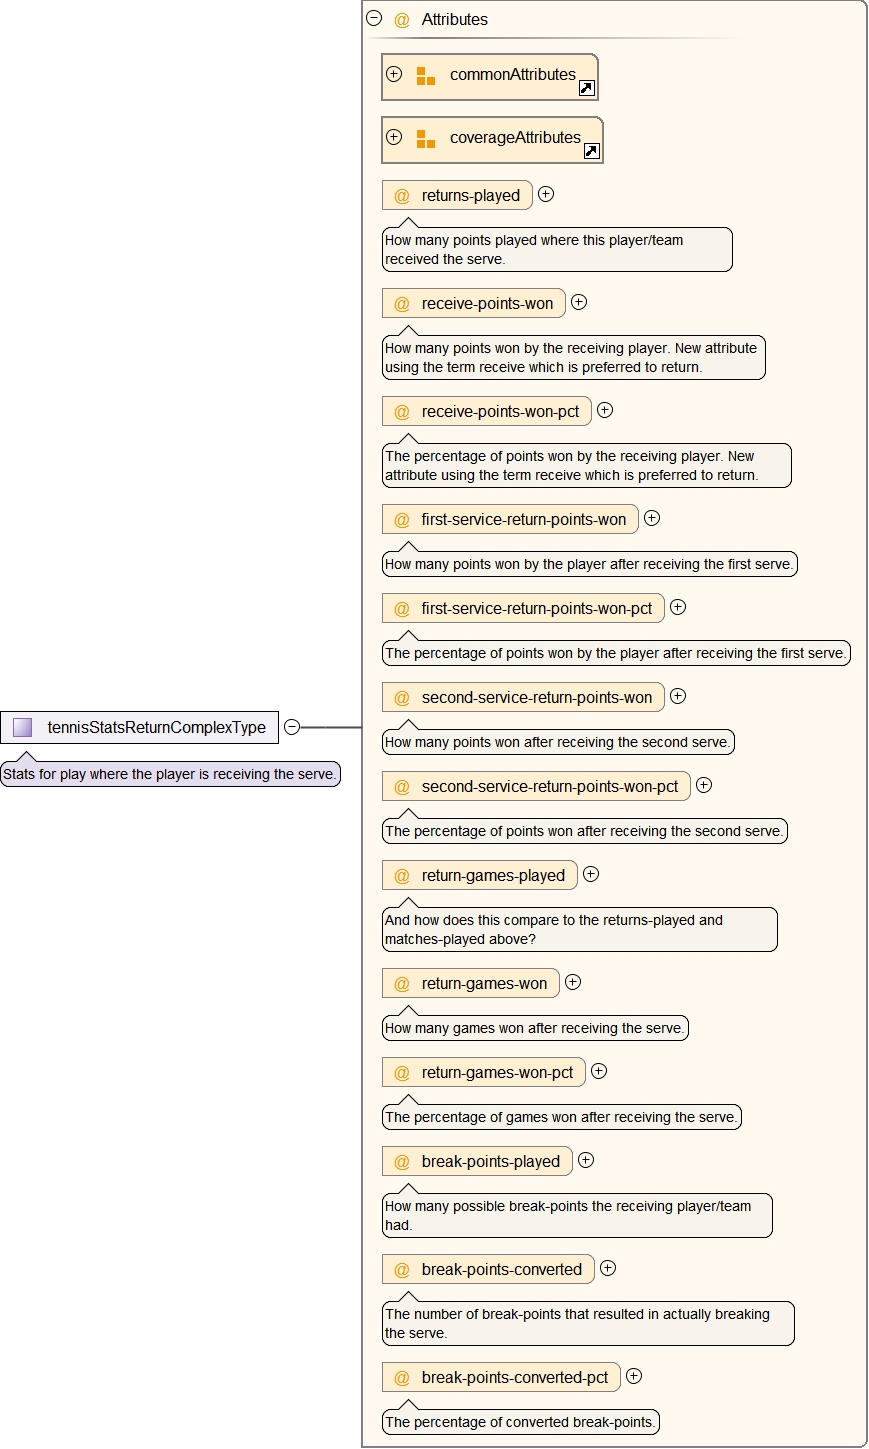
Task: Click the purple tennisStatsReturnComplexType square icon
Action: click(x=22, y=728)
